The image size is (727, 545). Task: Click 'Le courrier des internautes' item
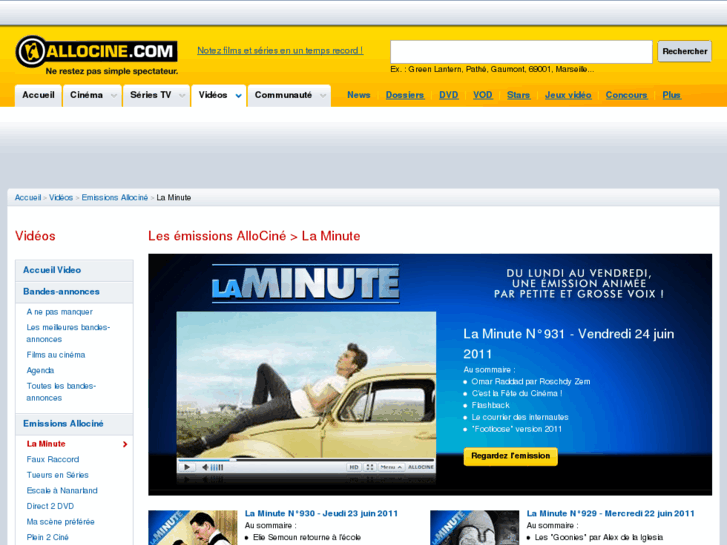520,417
